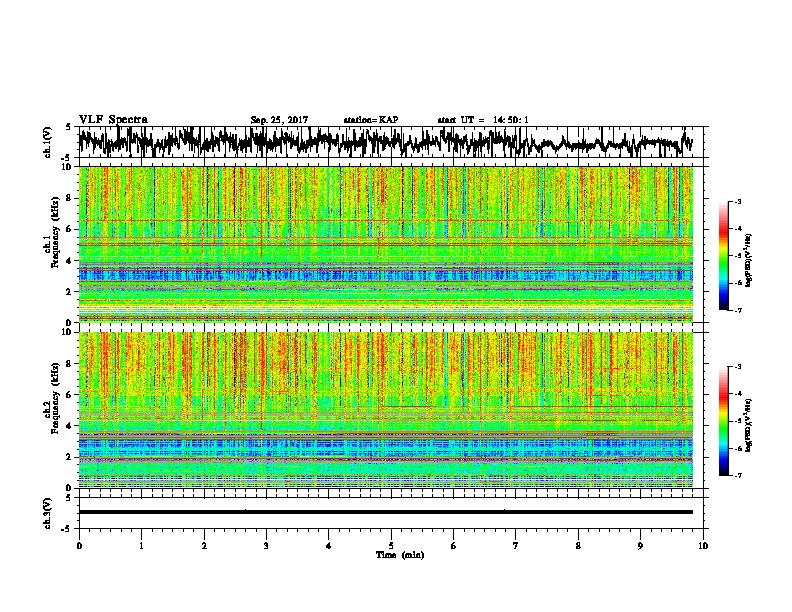792x612 pixels.
Task: Click the "station=KAP" header label
Action: point(371,120)
